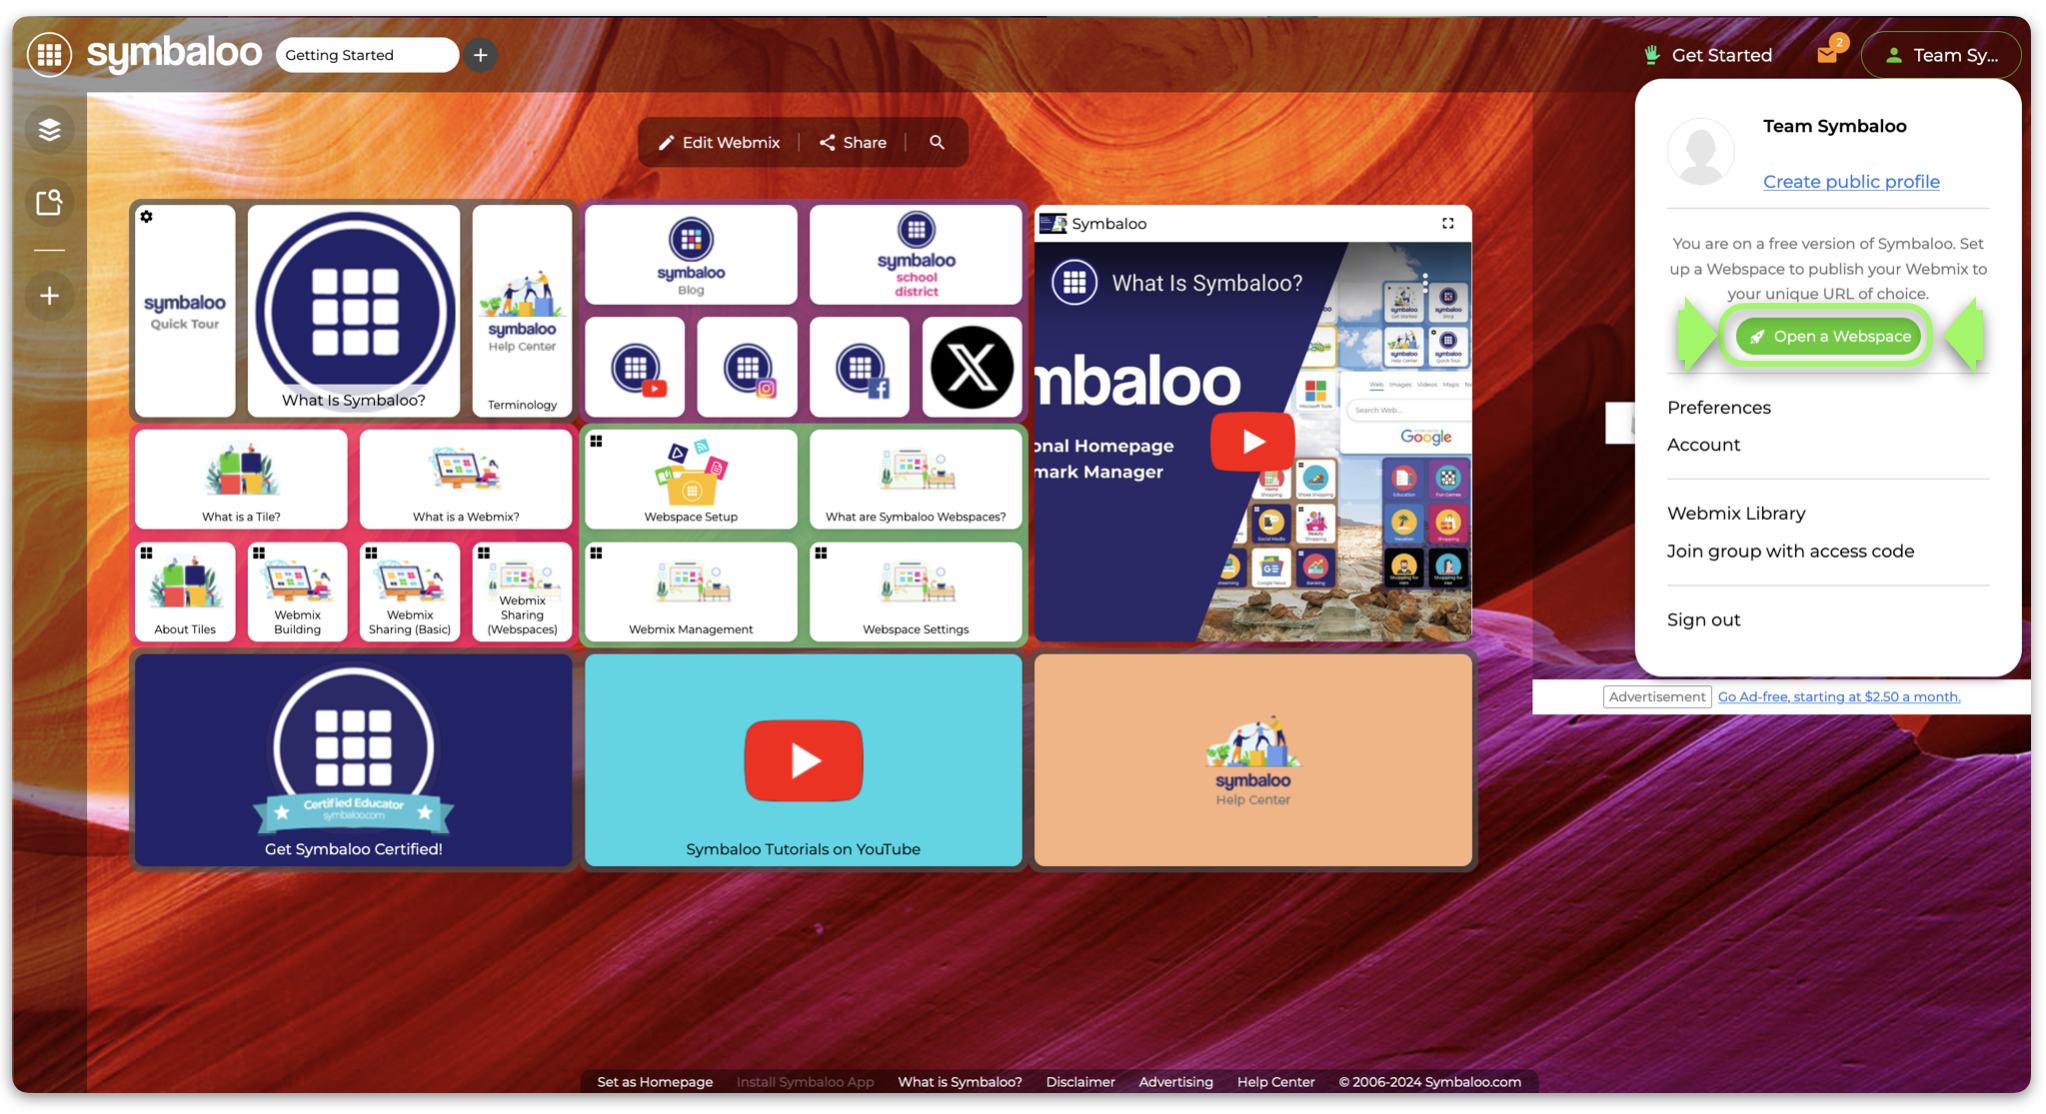Click Help Center footer link

click(x=1275, y=1081)
